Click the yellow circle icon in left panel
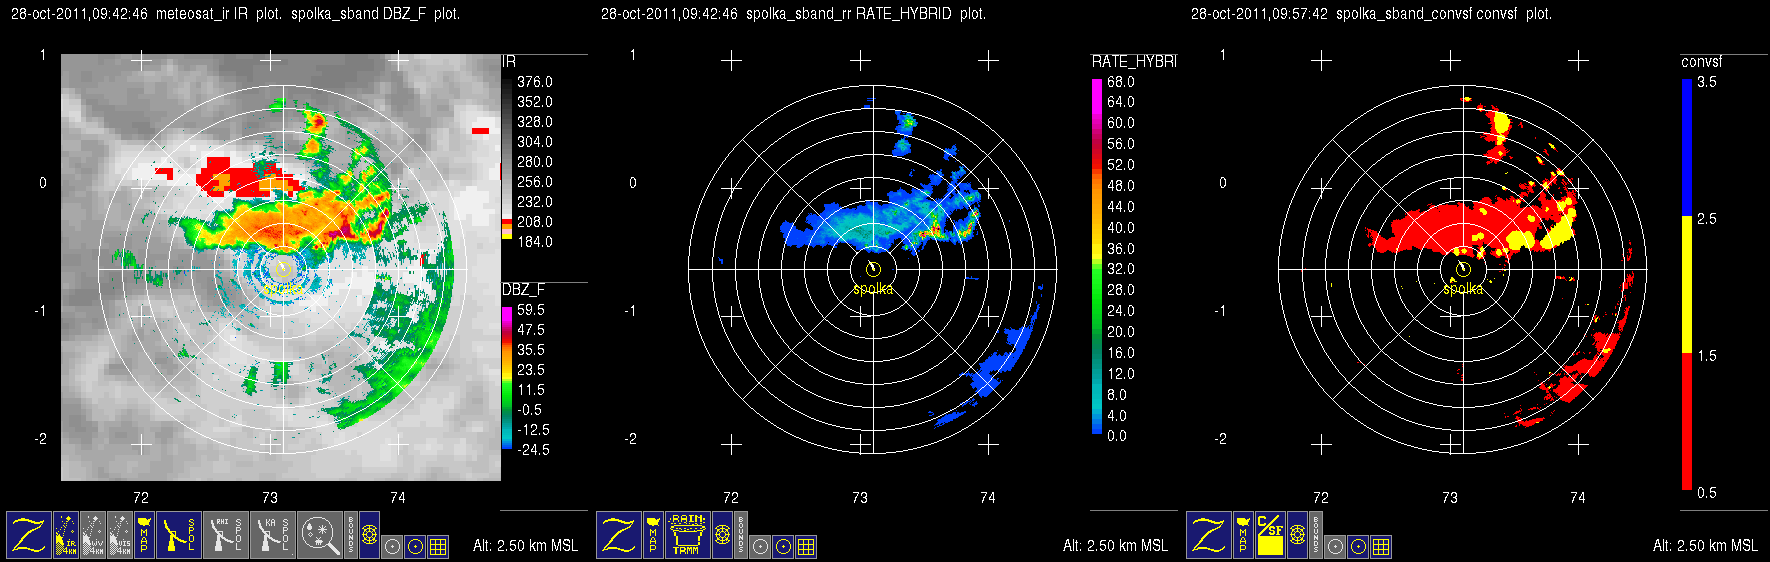 (415, 547)
